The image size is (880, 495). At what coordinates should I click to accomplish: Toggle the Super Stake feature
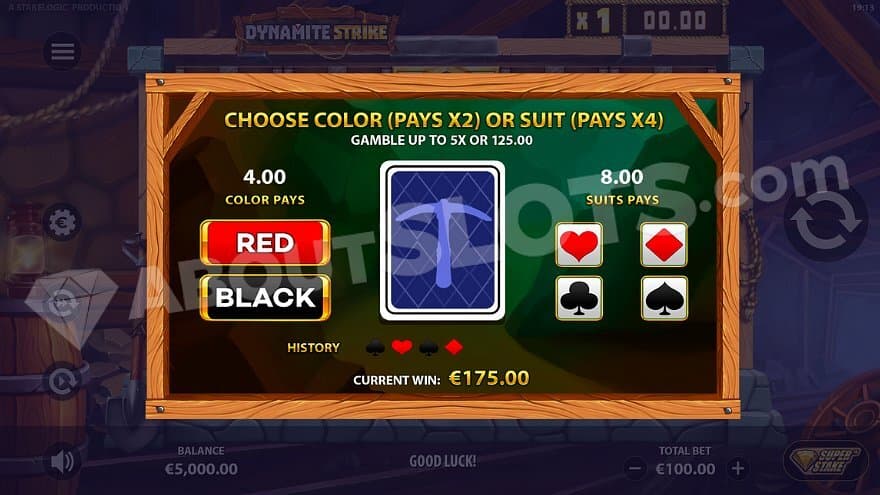pos(826,461)
